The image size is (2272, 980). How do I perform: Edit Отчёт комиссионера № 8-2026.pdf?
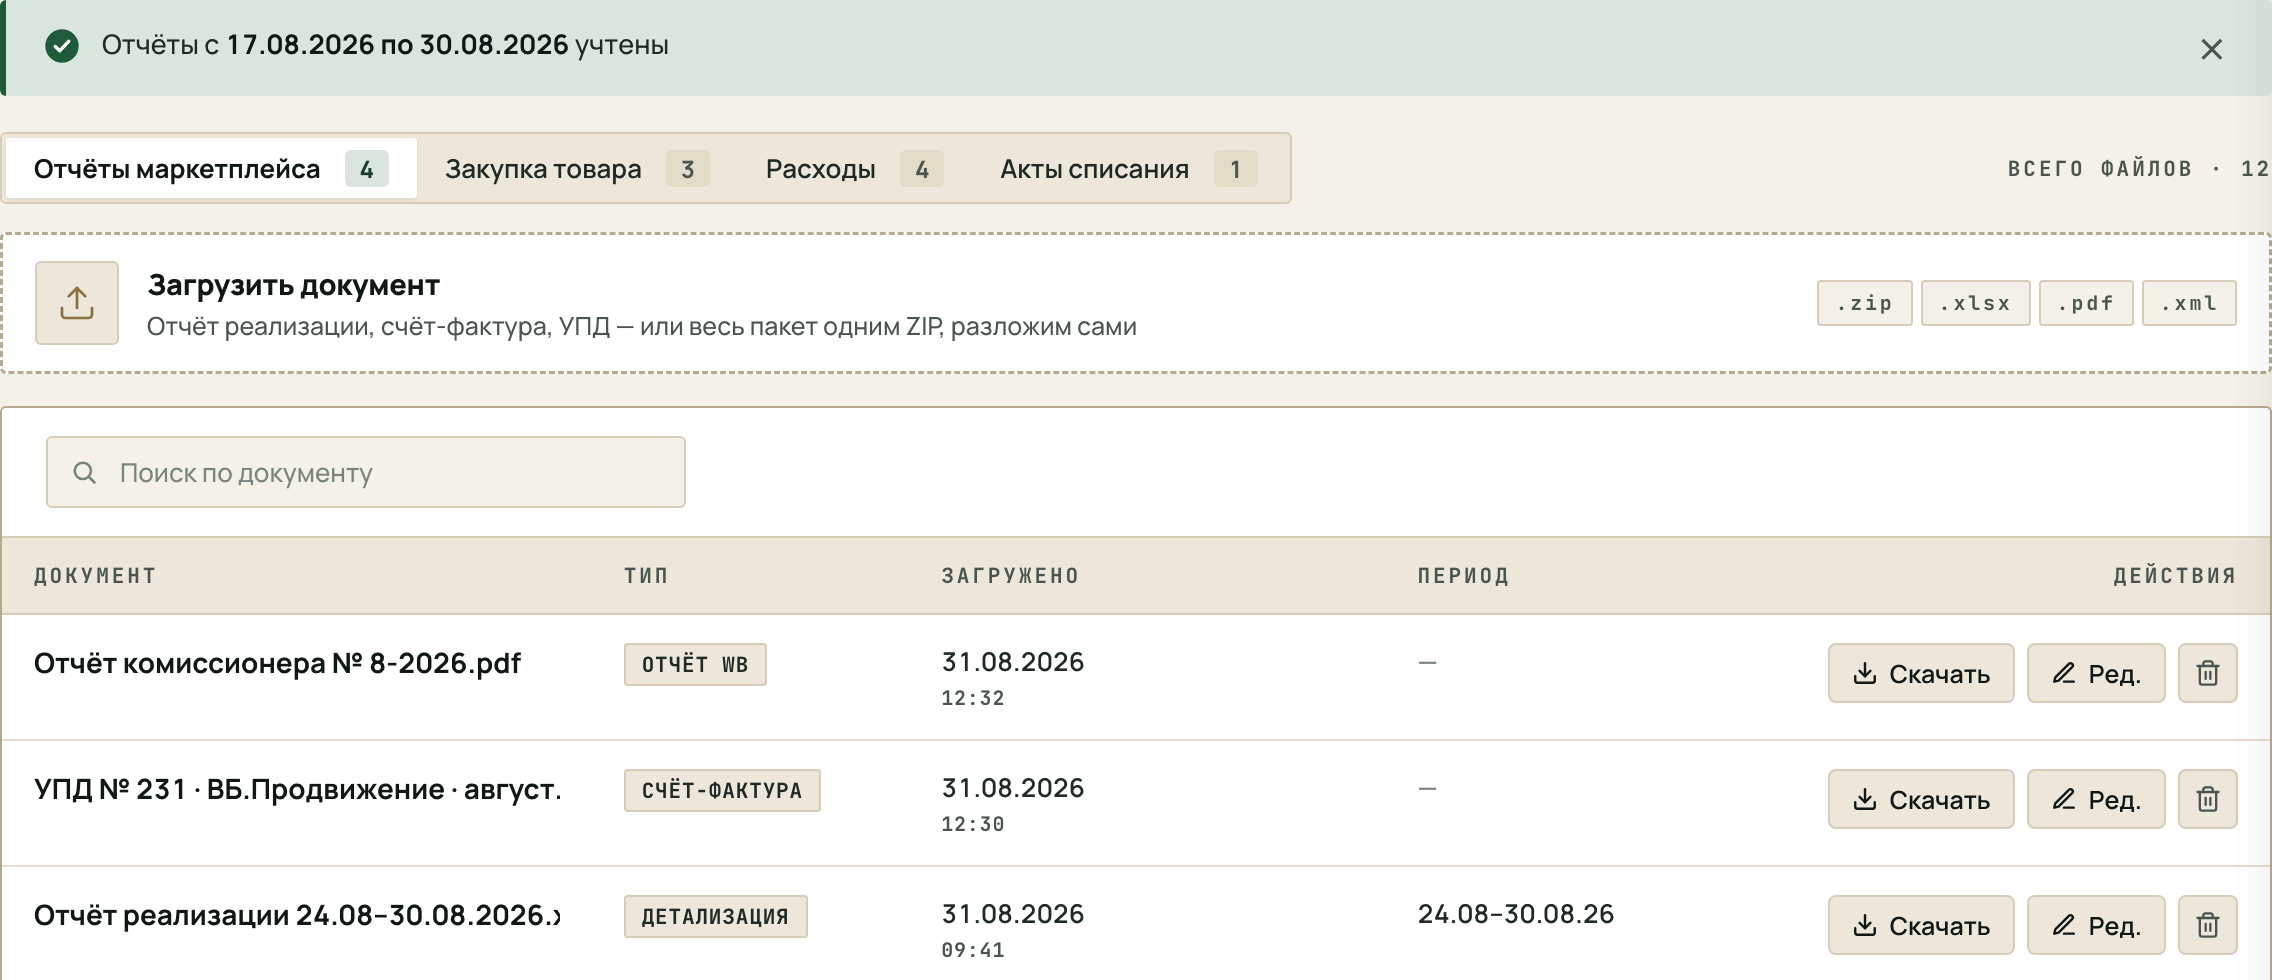[x=2096, y=673]
